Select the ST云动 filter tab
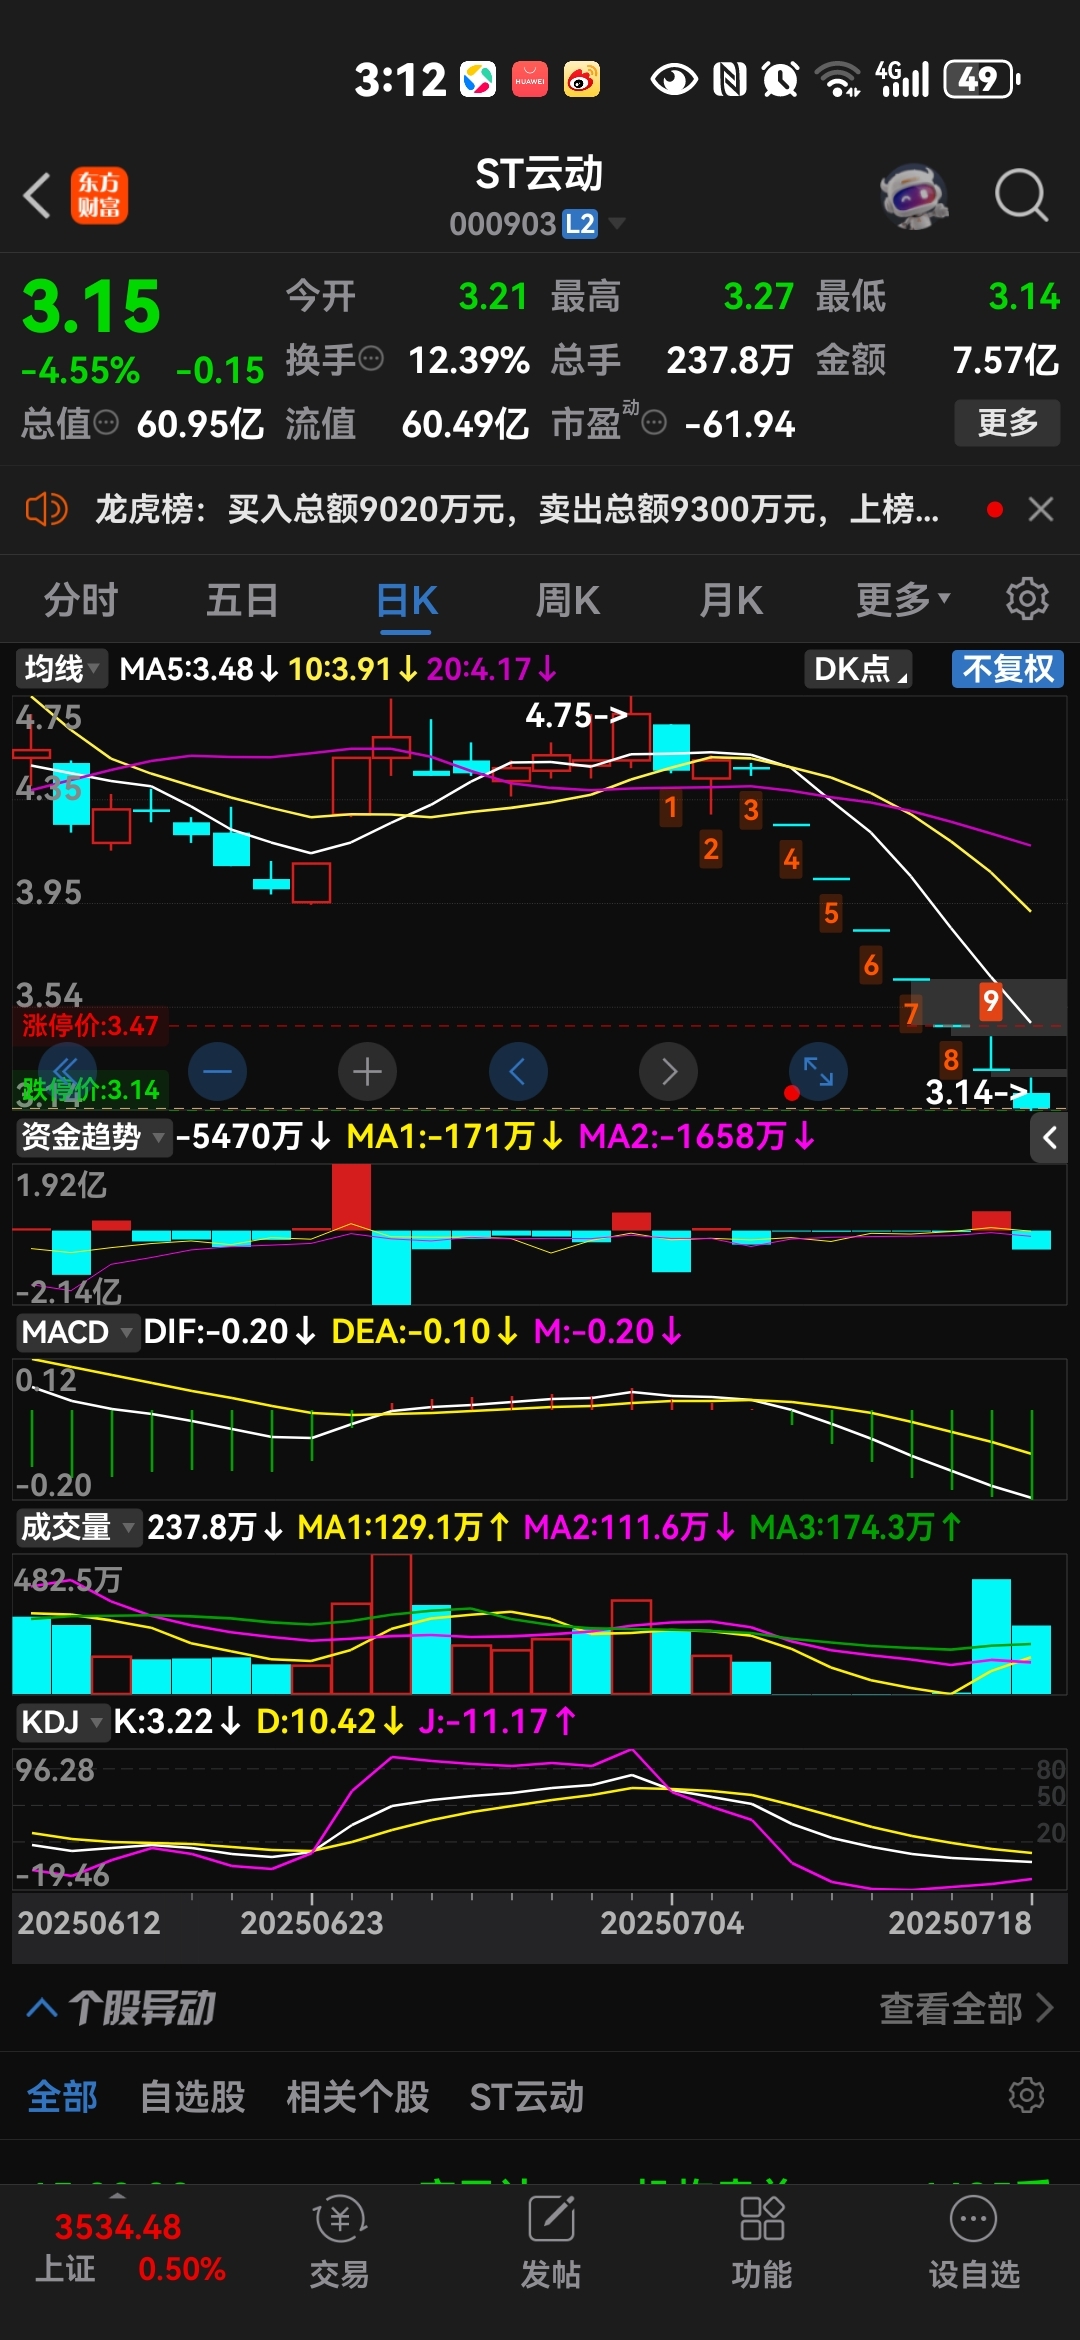Viewport: 1080px width, 2340px height. coord(527,2096)
